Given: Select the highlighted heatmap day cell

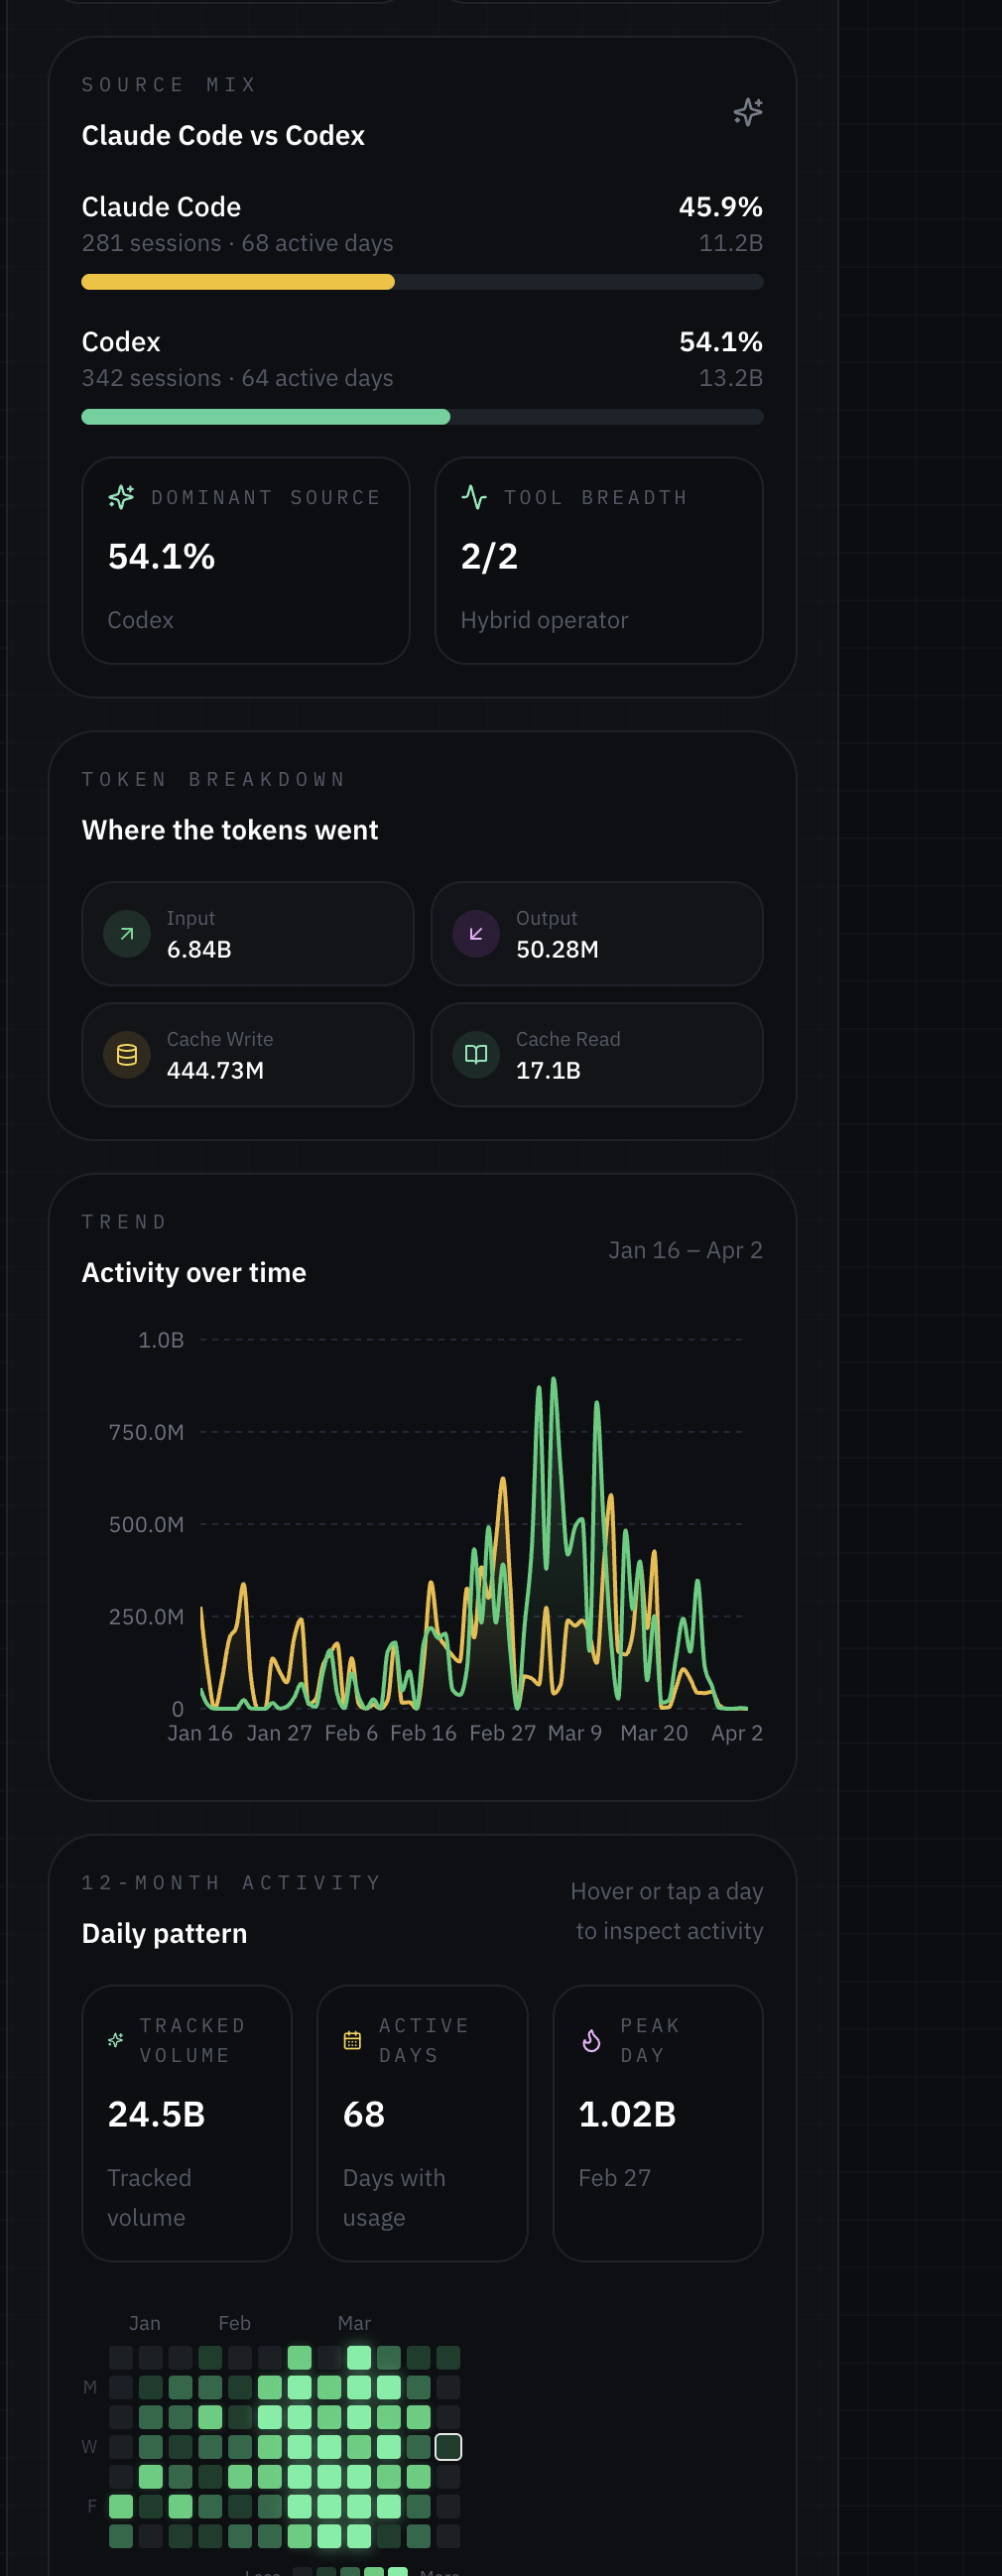Looking at the screenshot, I should point(449,2447).
